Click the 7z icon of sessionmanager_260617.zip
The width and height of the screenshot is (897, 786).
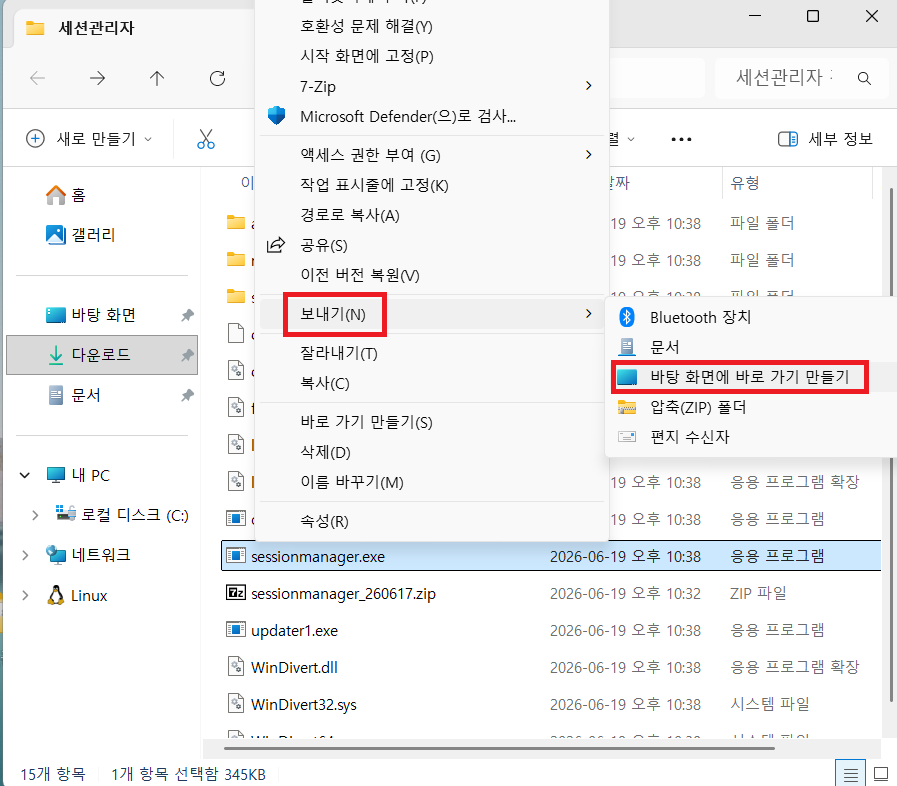coord(236,593)
